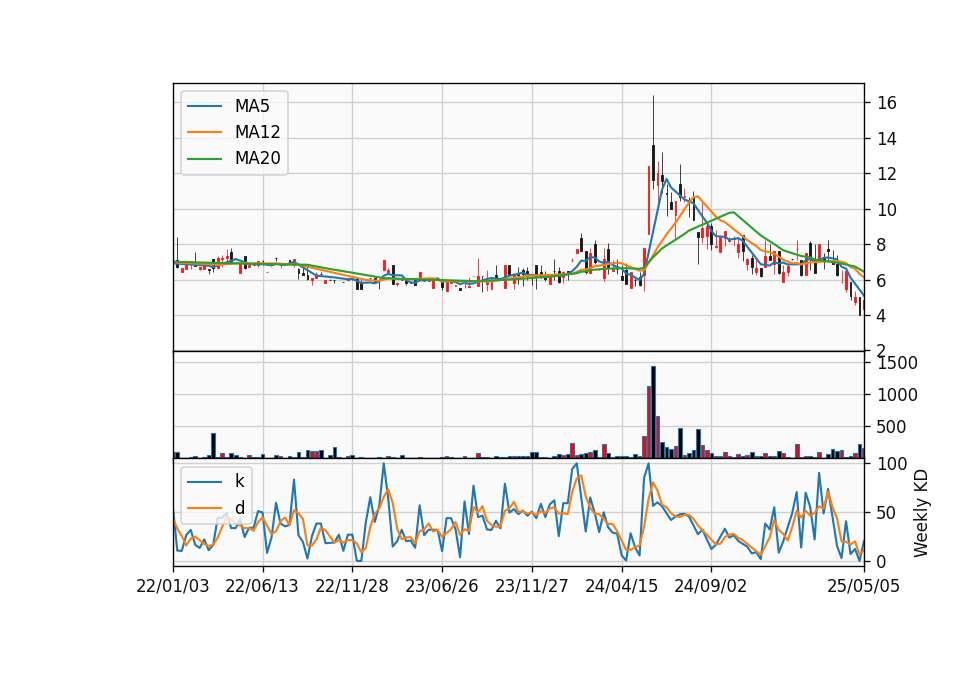
Task: Click the blue k line swatch in legend
Action: (204, 481)
